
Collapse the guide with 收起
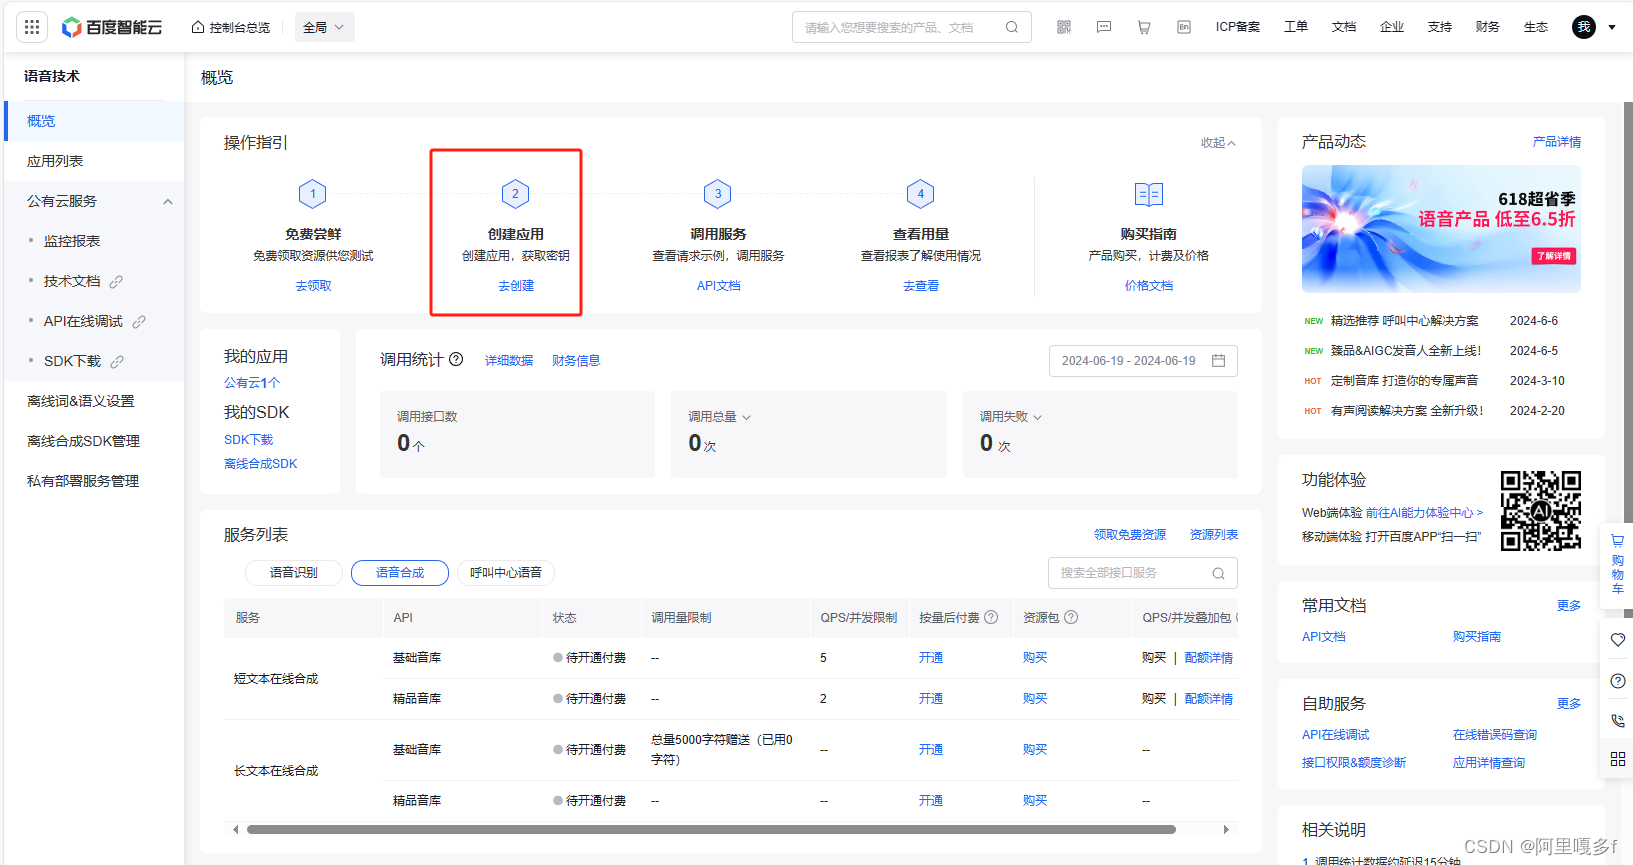point(1218,143)
